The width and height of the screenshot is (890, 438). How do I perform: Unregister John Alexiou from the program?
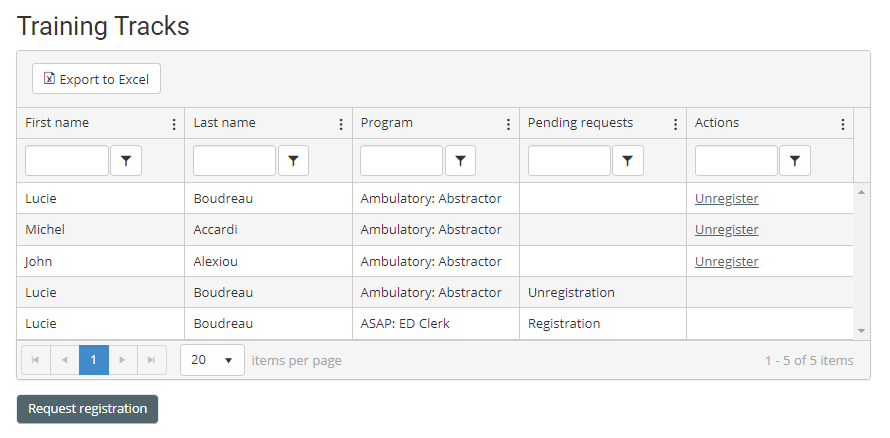click(x=727, y=261)
